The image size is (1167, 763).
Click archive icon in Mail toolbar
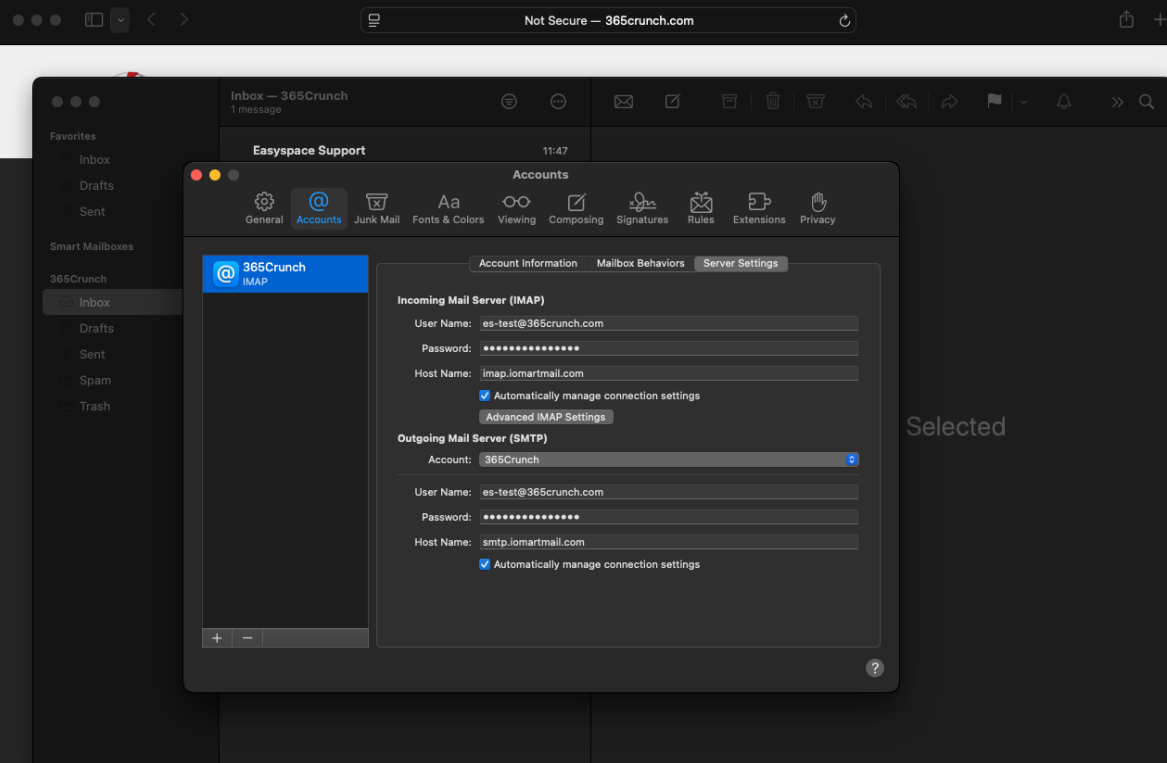(729, 101)
